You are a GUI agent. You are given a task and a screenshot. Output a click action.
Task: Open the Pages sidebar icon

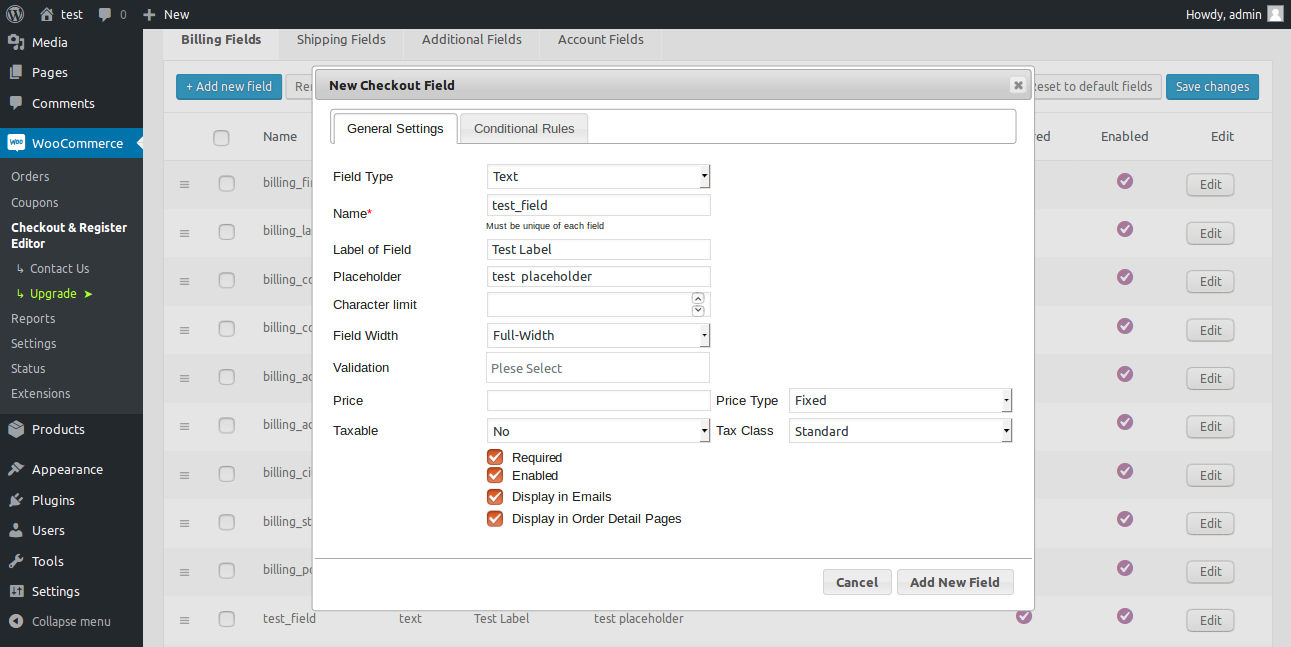(x=16, y=72)
